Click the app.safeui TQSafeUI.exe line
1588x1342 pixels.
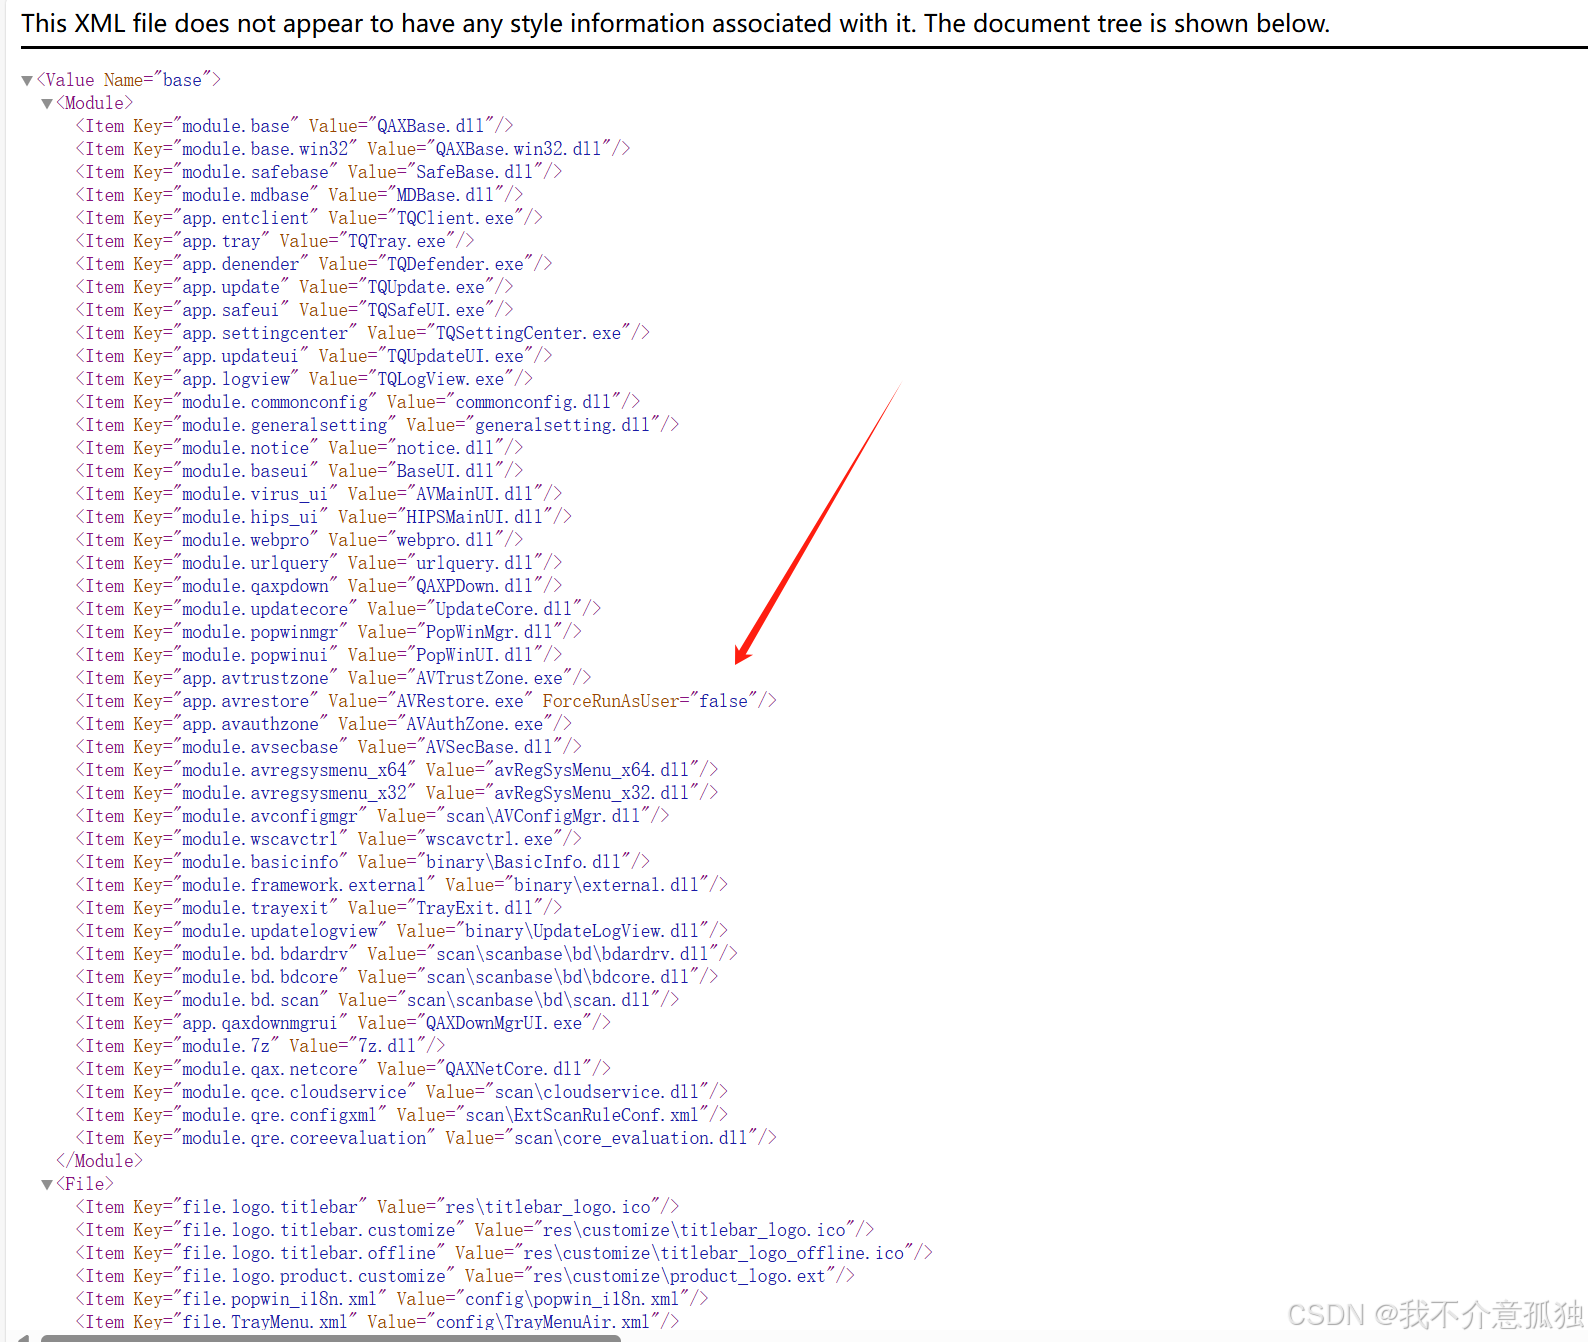coord(294,310)
